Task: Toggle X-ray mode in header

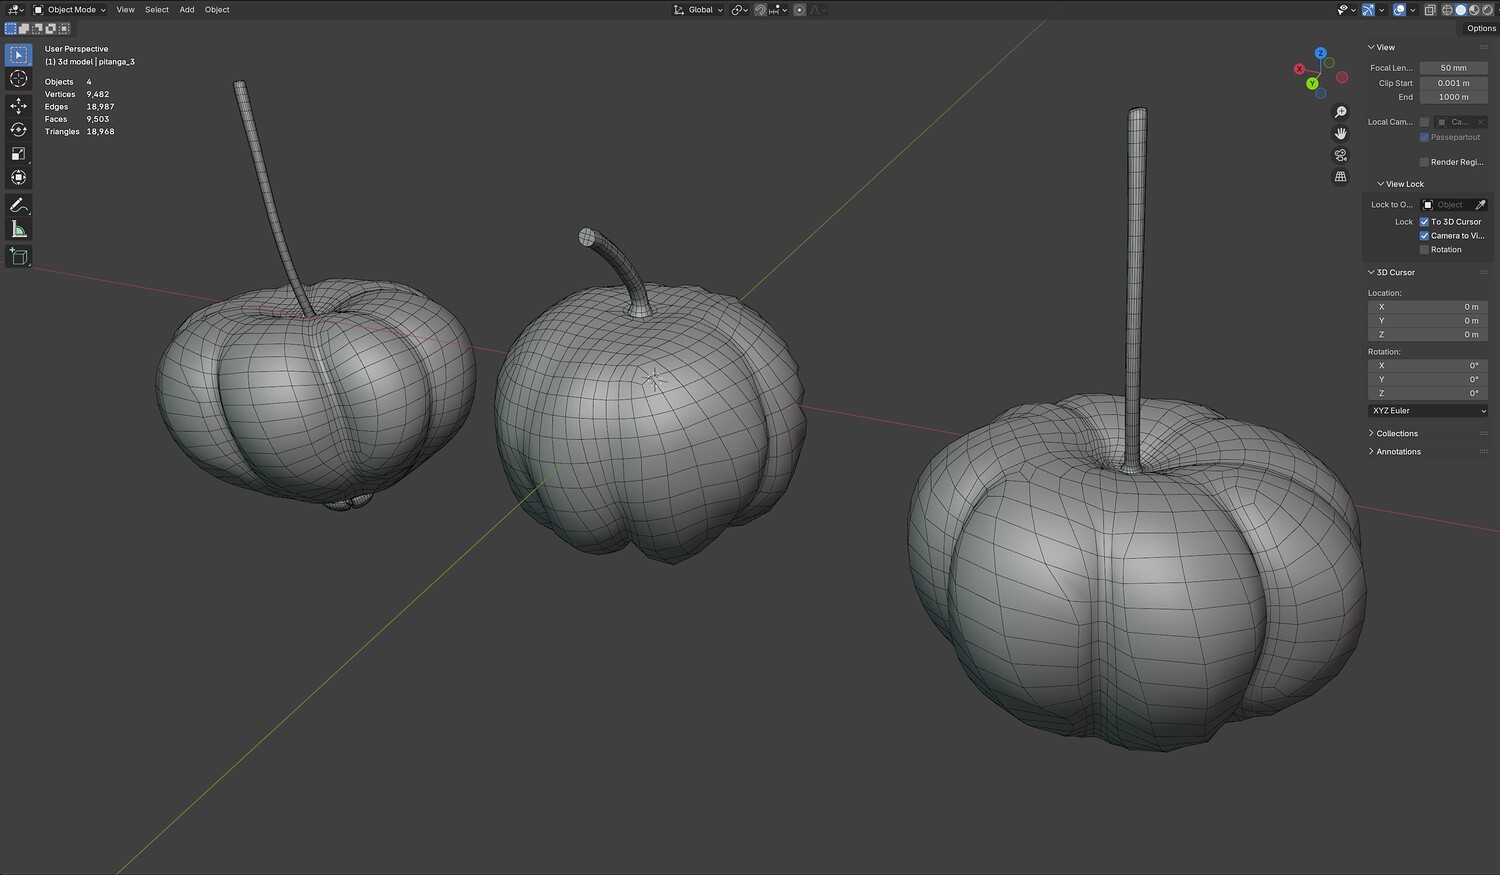Action: point(1430,10)
